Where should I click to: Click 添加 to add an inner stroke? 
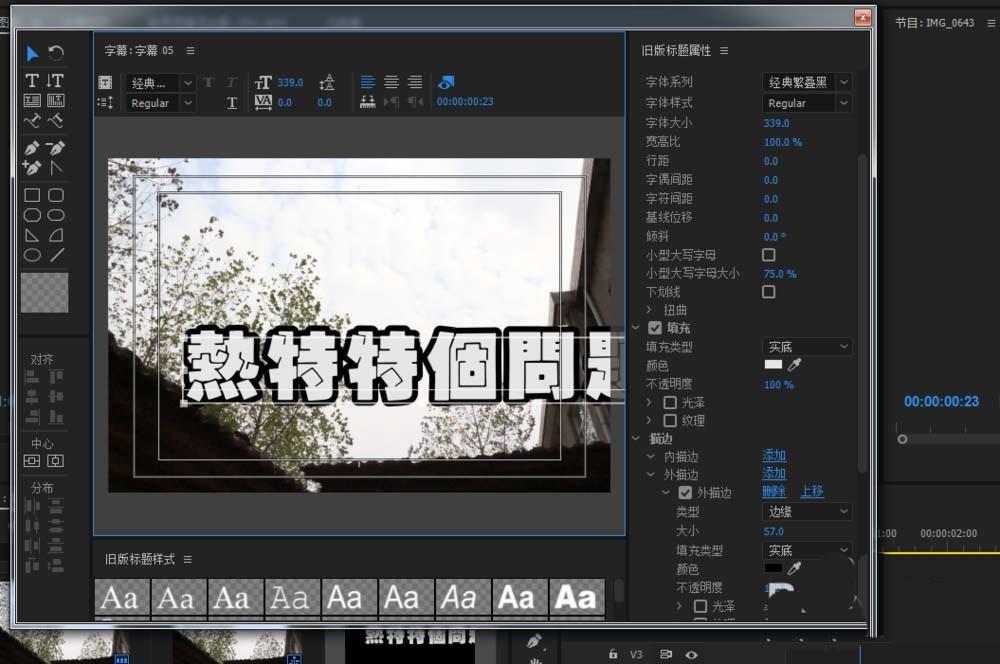point(774,455)
